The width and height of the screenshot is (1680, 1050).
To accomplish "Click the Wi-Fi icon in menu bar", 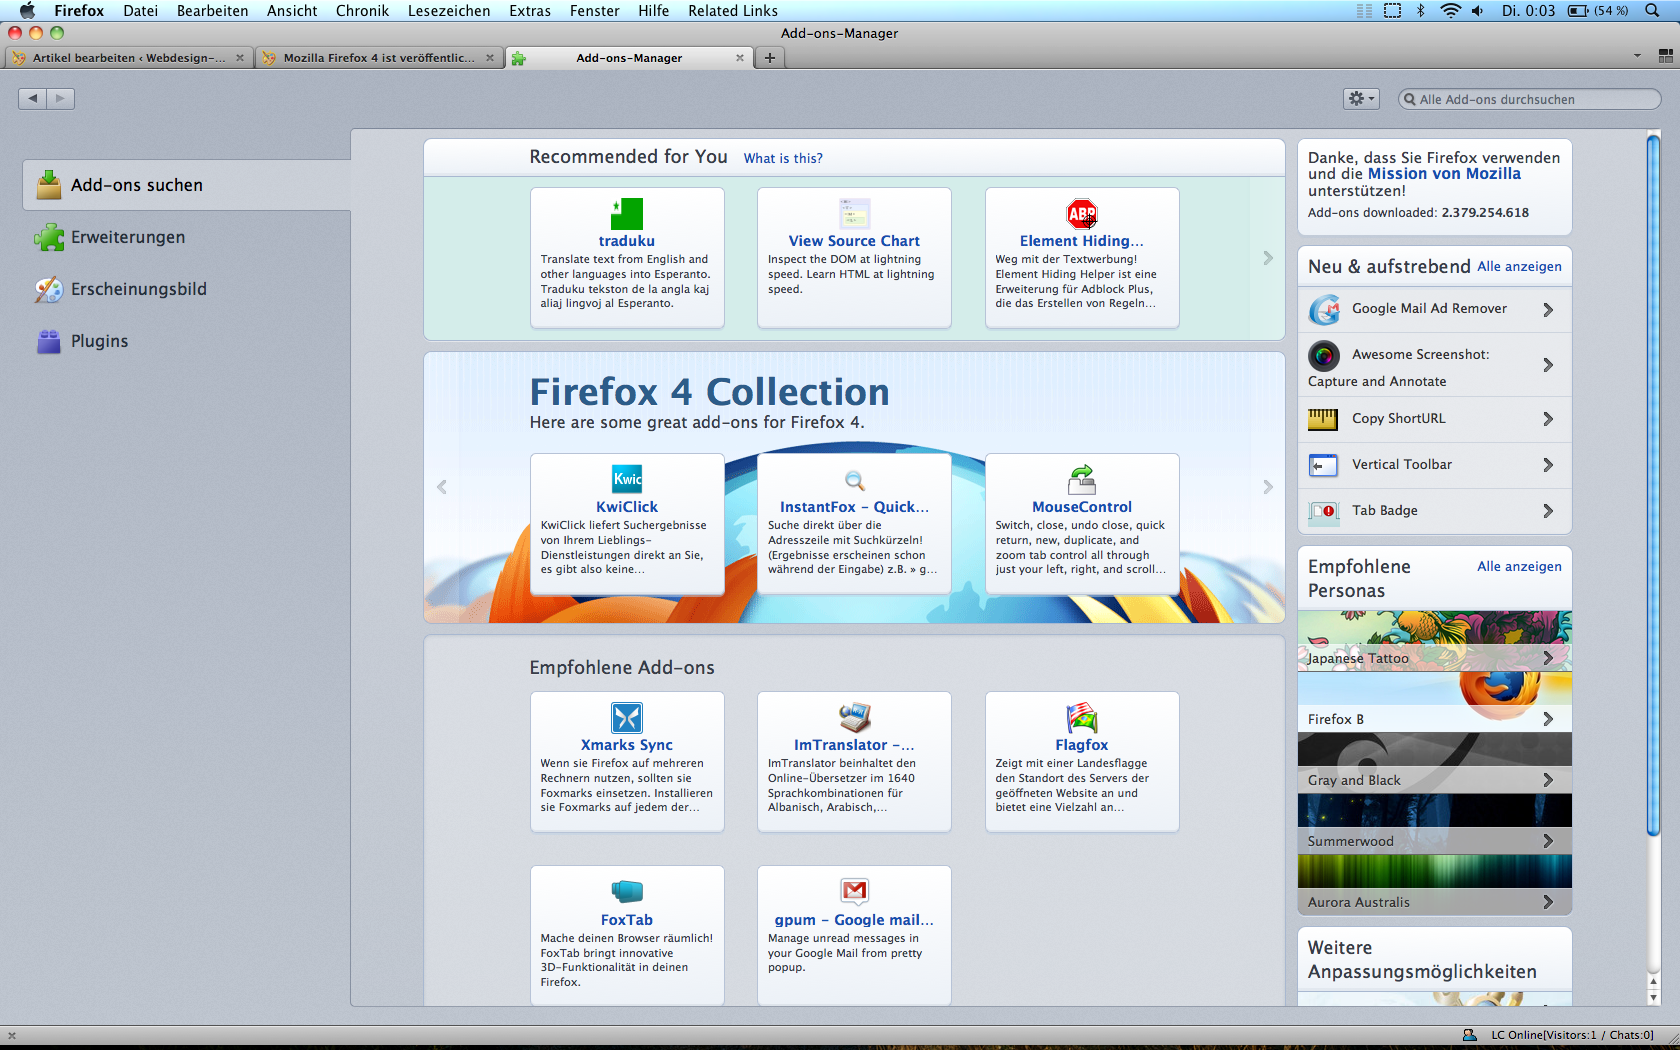I will click(x=1450, y=11).
